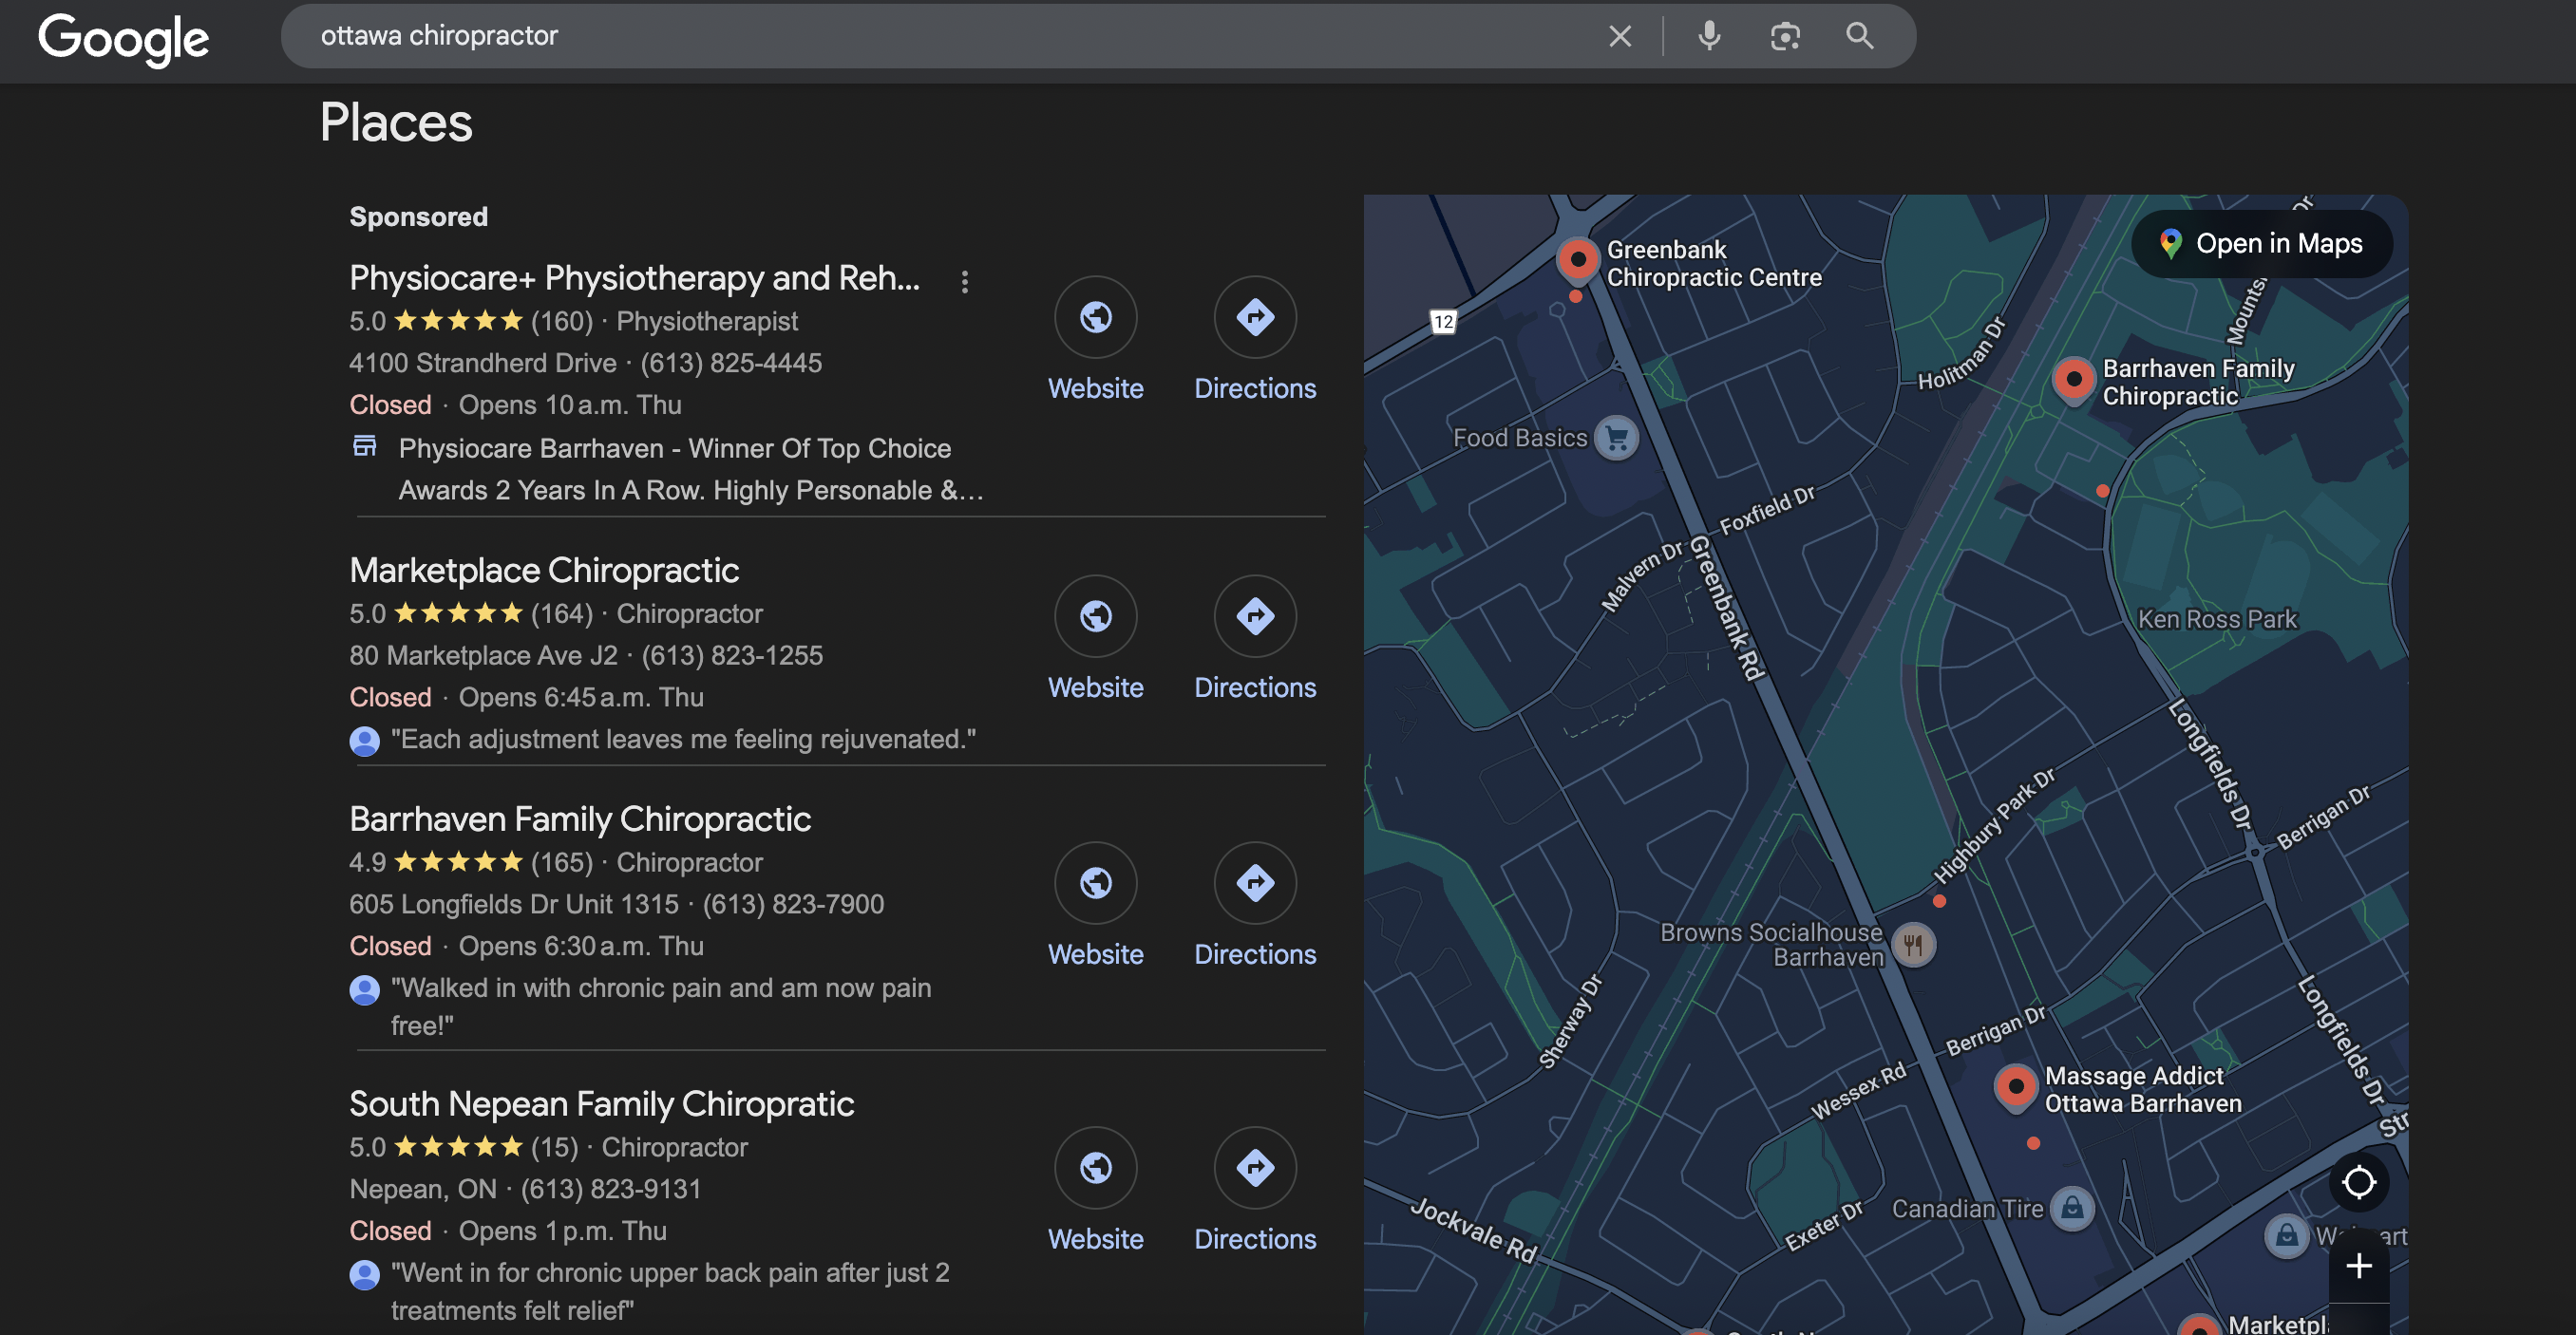
Task: Click Food Basics shopping cart map marker
Action: coord(1616,438)
